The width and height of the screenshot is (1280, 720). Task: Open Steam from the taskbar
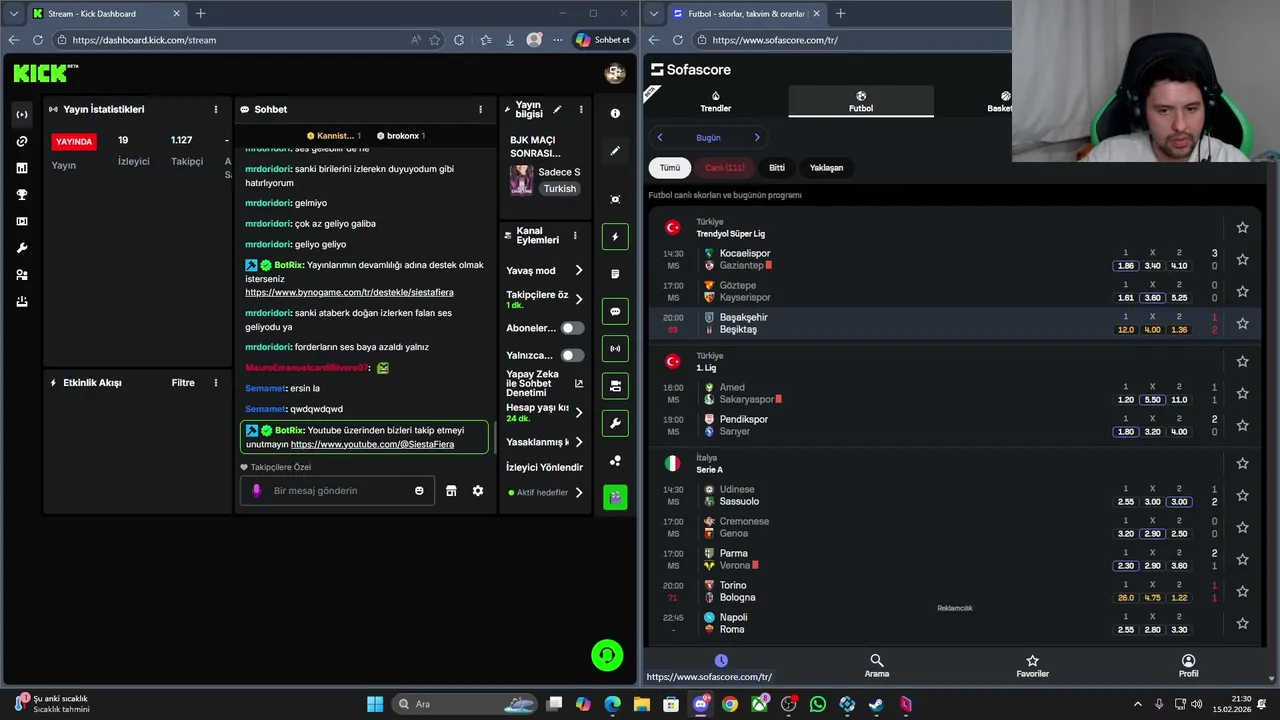876,704
